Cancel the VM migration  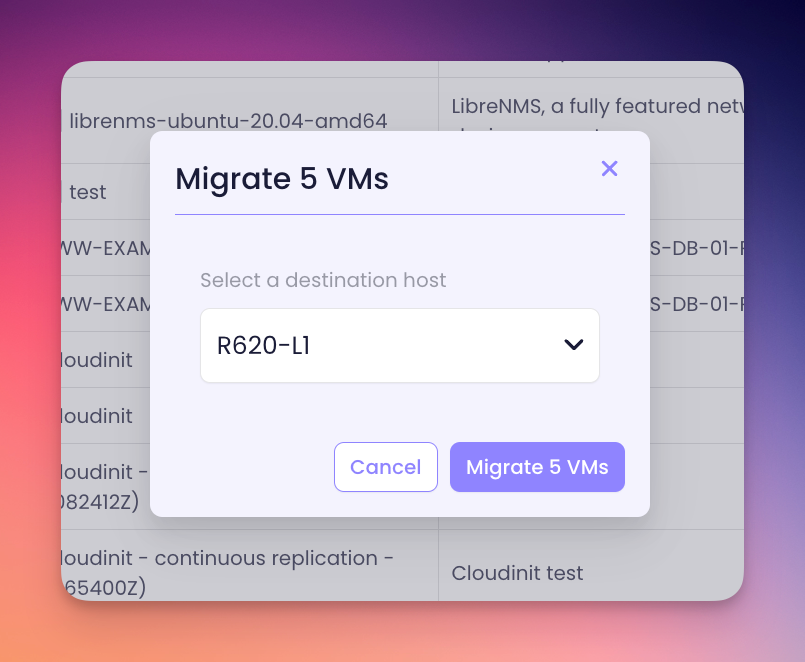[386, 467]
